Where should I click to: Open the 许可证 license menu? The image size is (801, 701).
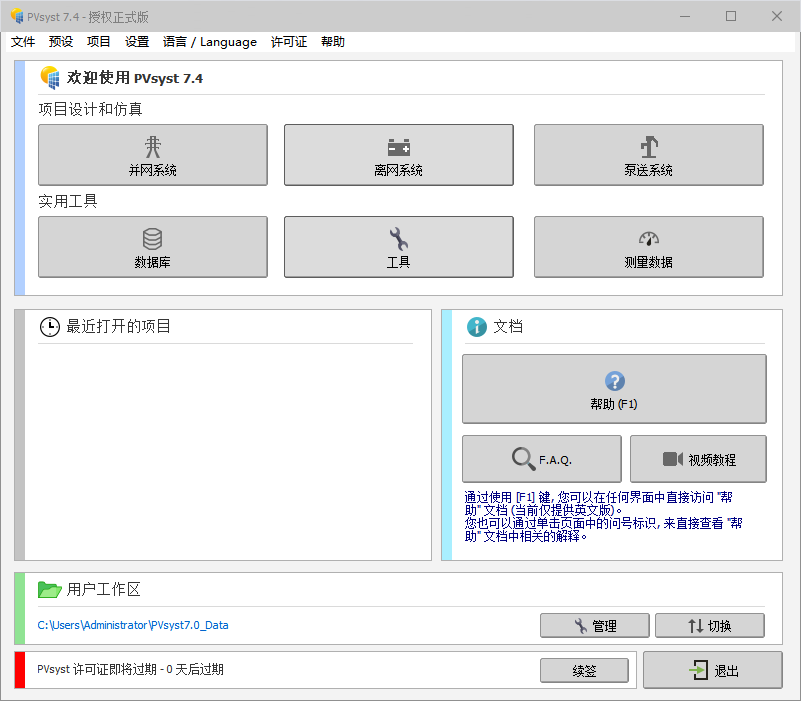click(289, 42)
